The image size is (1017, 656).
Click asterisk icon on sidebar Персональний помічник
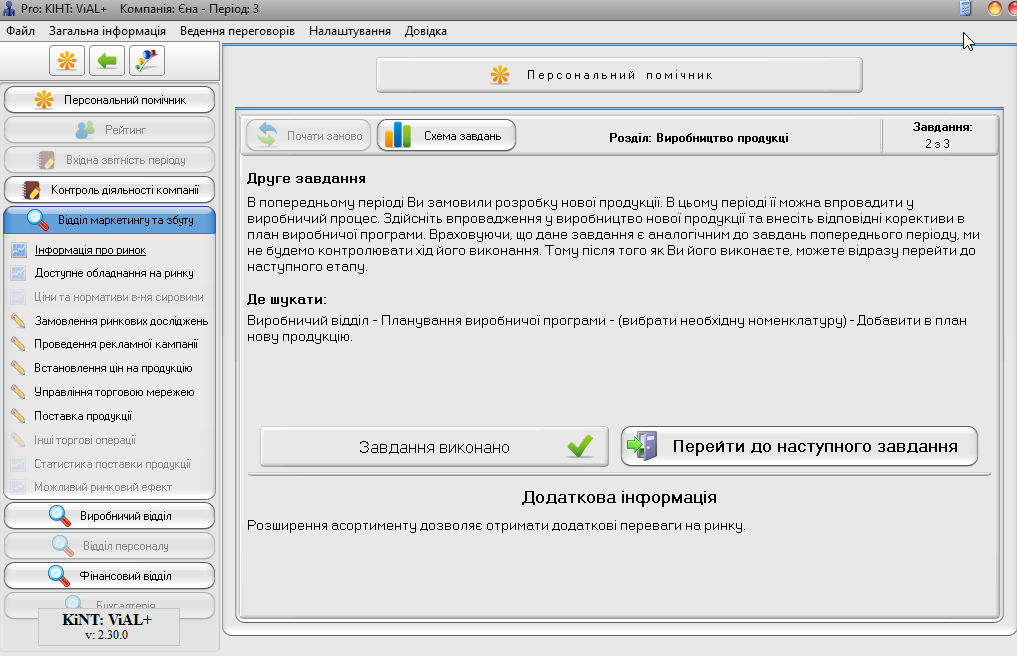click(43, 100)
